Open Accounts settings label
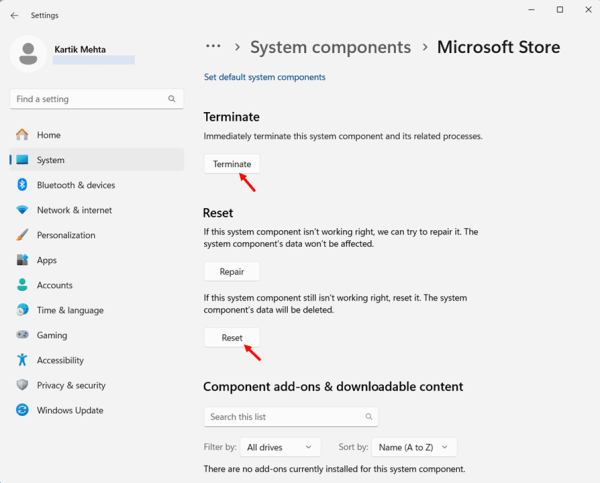Screen dimensions: 600x483 pyautogui.click(x=54, y=285)
